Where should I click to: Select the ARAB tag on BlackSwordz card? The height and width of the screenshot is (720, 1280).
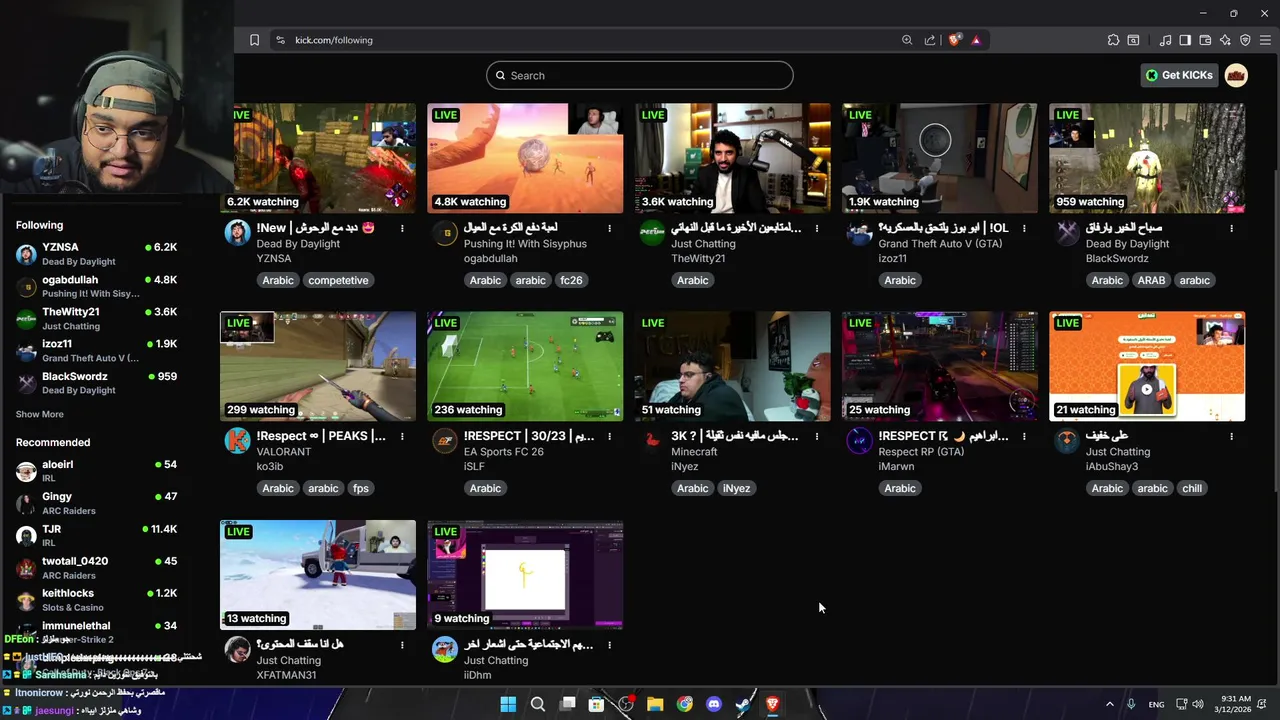pos(1151,280)
